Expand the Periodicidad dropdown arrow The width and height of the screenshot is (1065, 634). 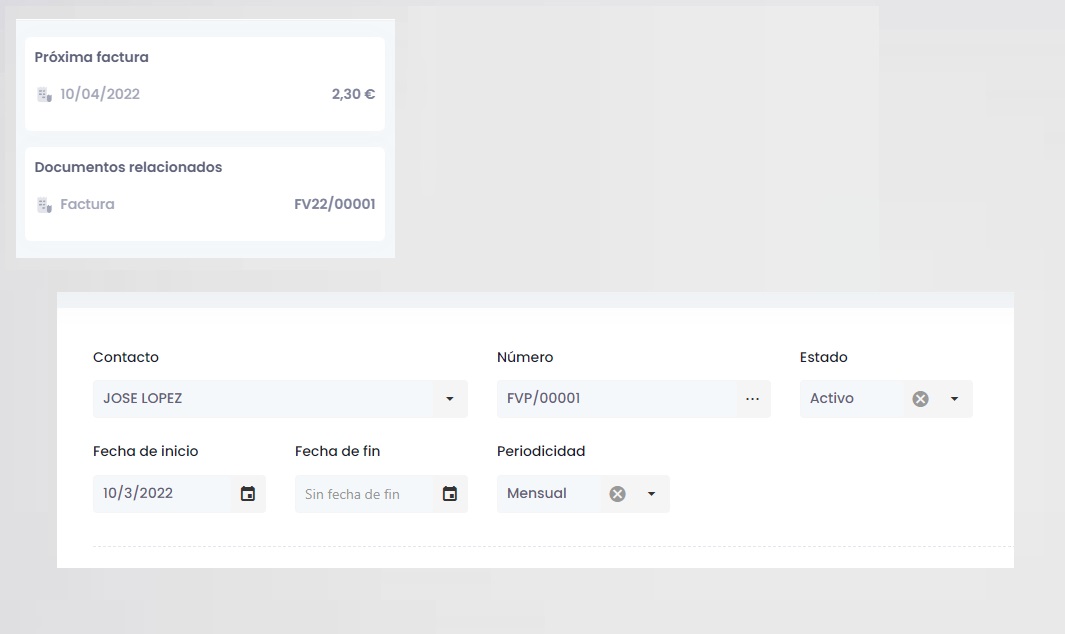pyautogui.click(x=651, y=494)
